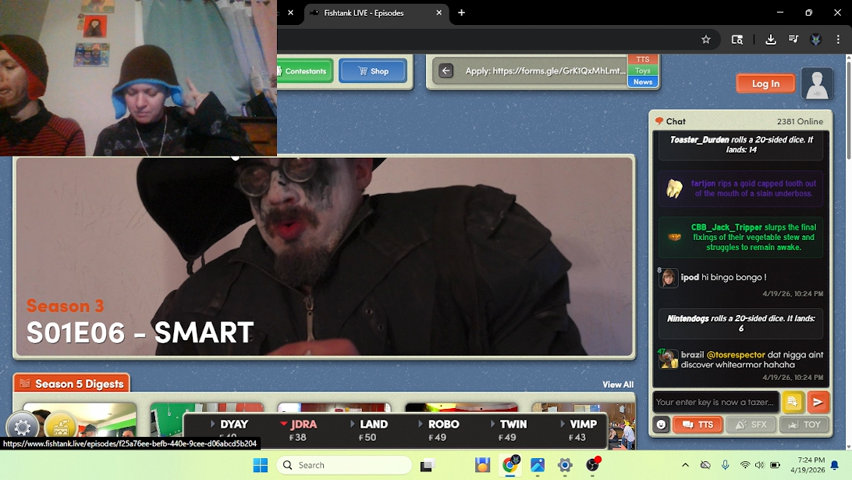Click the chat message input field
852x480 pixels.
(716, 402)
